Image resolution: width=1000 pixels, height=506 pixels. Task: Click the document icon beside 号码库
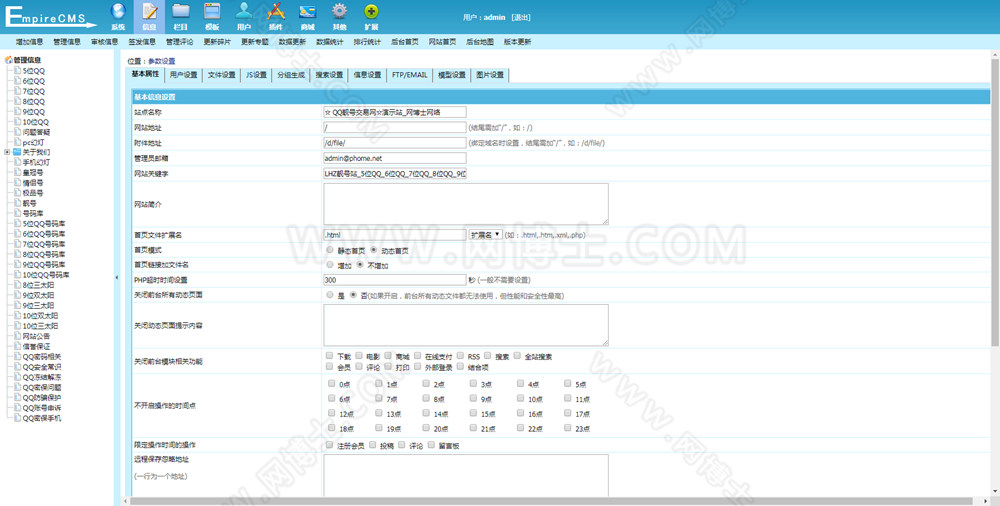click(x=18, y=214)
